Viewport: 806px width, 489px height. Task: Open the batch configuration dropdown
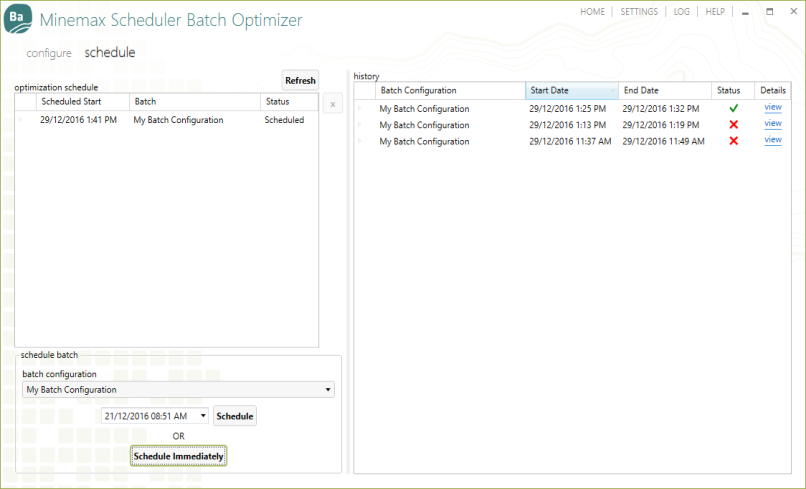coord(178,390)
